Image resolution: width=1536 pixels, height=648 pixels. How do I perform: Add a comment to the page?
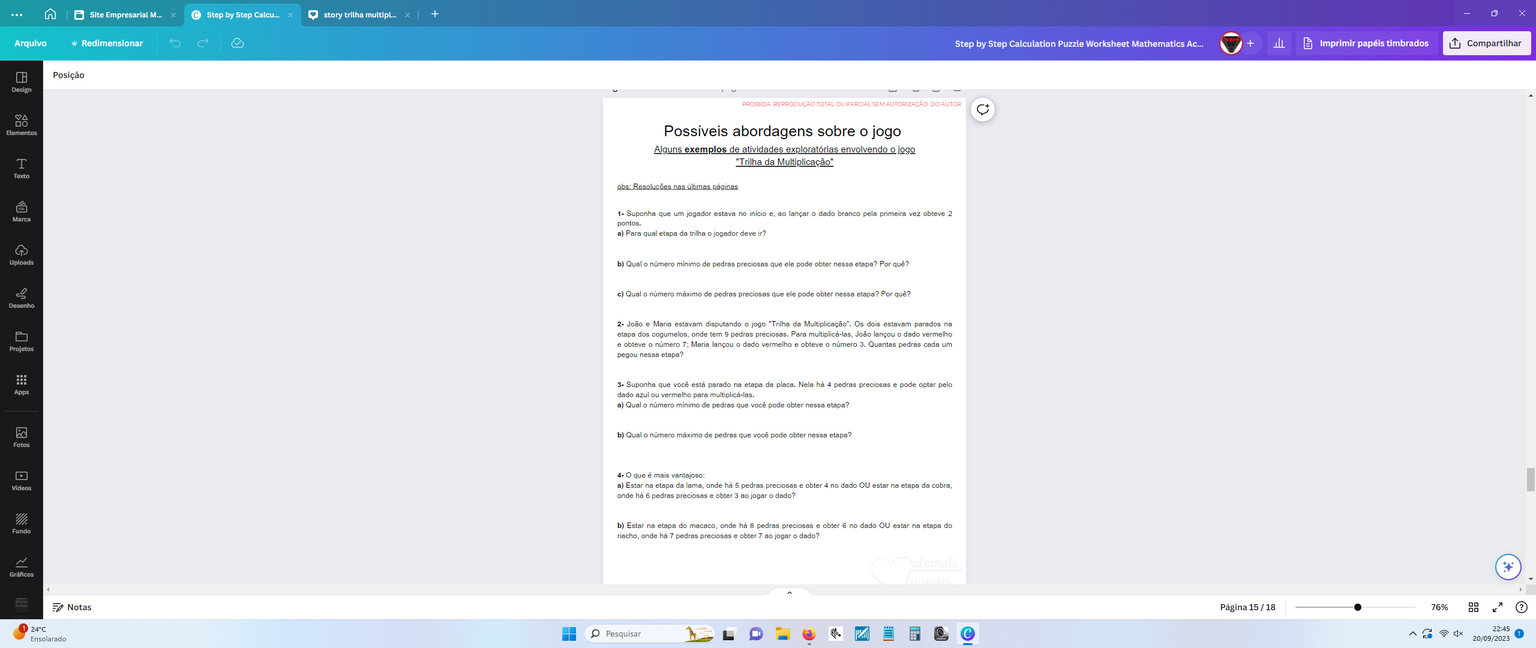pos(983,110)
